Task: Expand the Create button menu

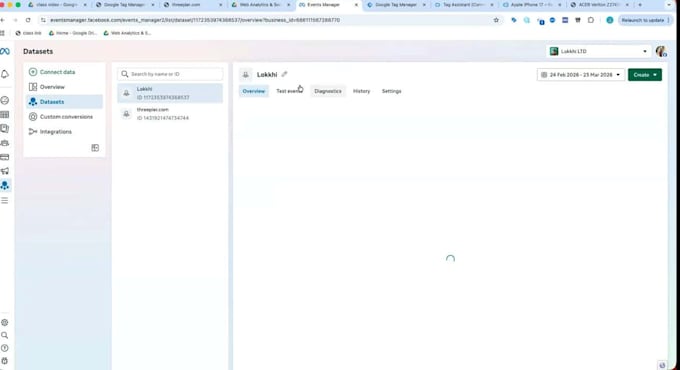Action: click(644, 75)
